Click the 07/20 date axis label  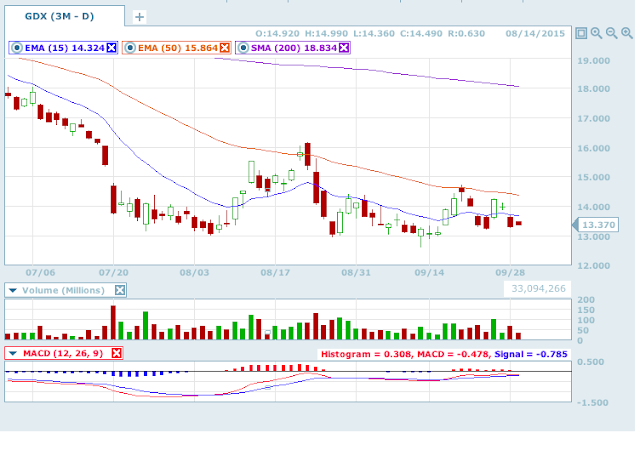pyautogui.click(x=113, y=272)
